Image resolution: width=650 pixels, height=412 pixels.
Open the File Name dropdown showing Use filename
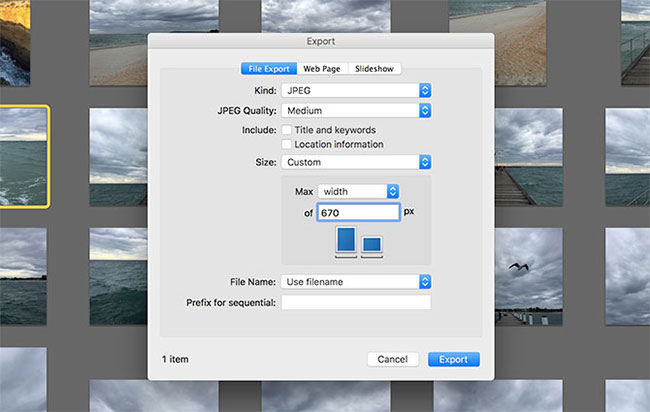(356, 282)
